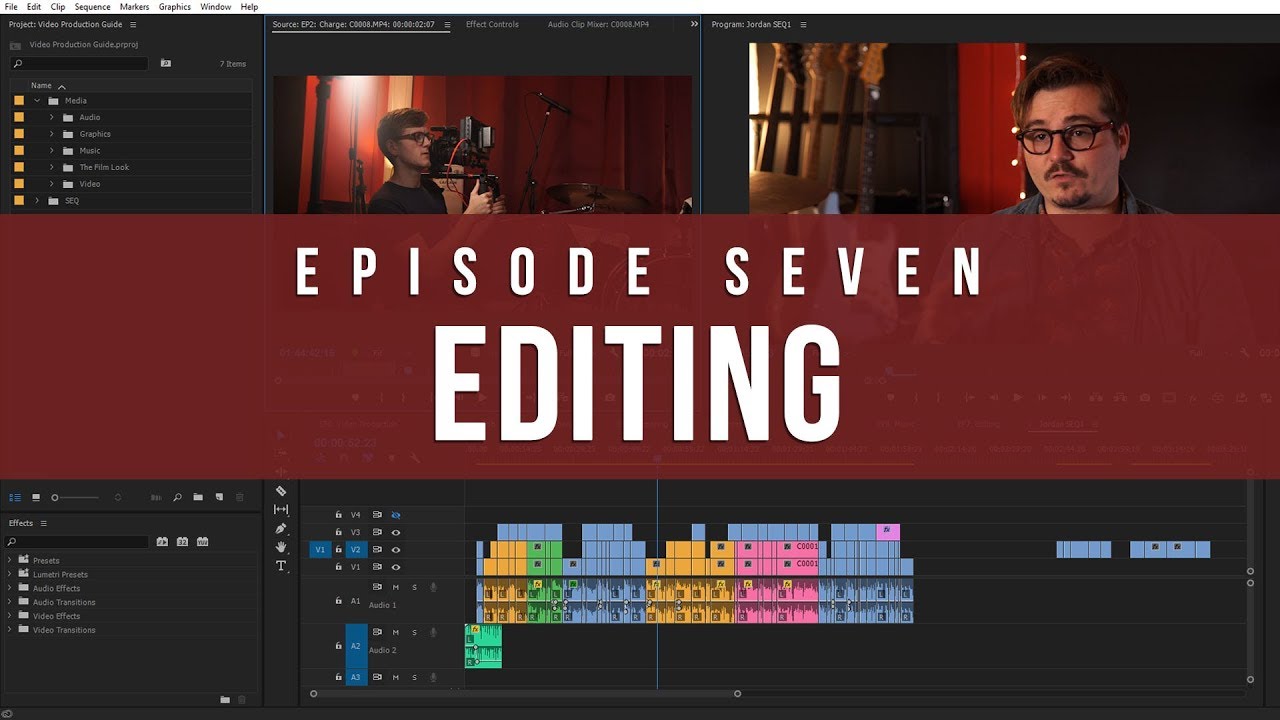Create a New Bin in Project panel
1280x720 pixels.
198,497
